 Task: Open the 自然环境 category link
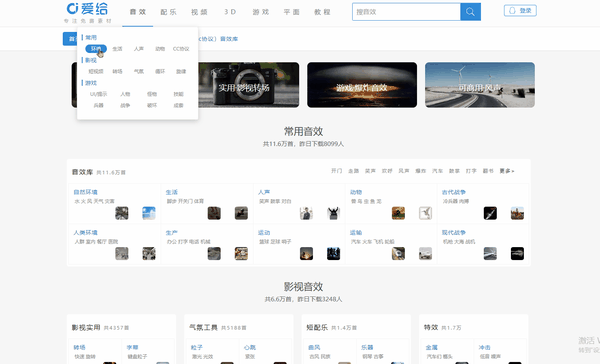(85, 192)
